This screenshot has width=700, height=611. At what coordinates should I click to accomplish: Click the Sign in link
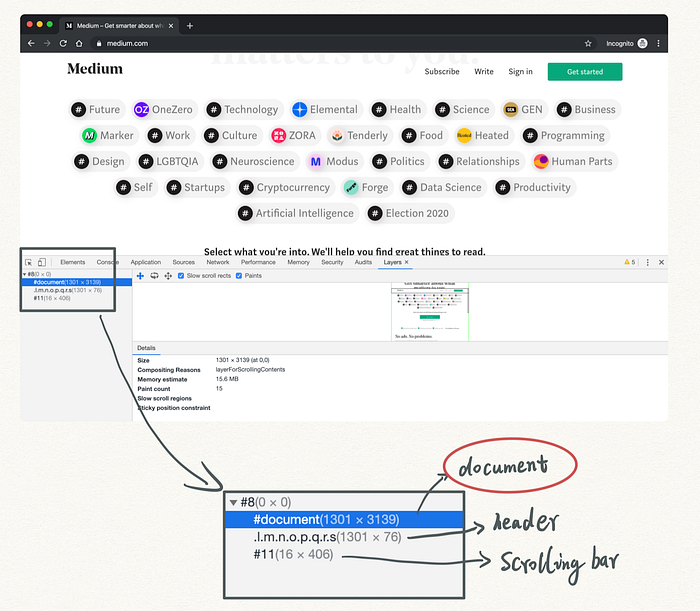521,71
